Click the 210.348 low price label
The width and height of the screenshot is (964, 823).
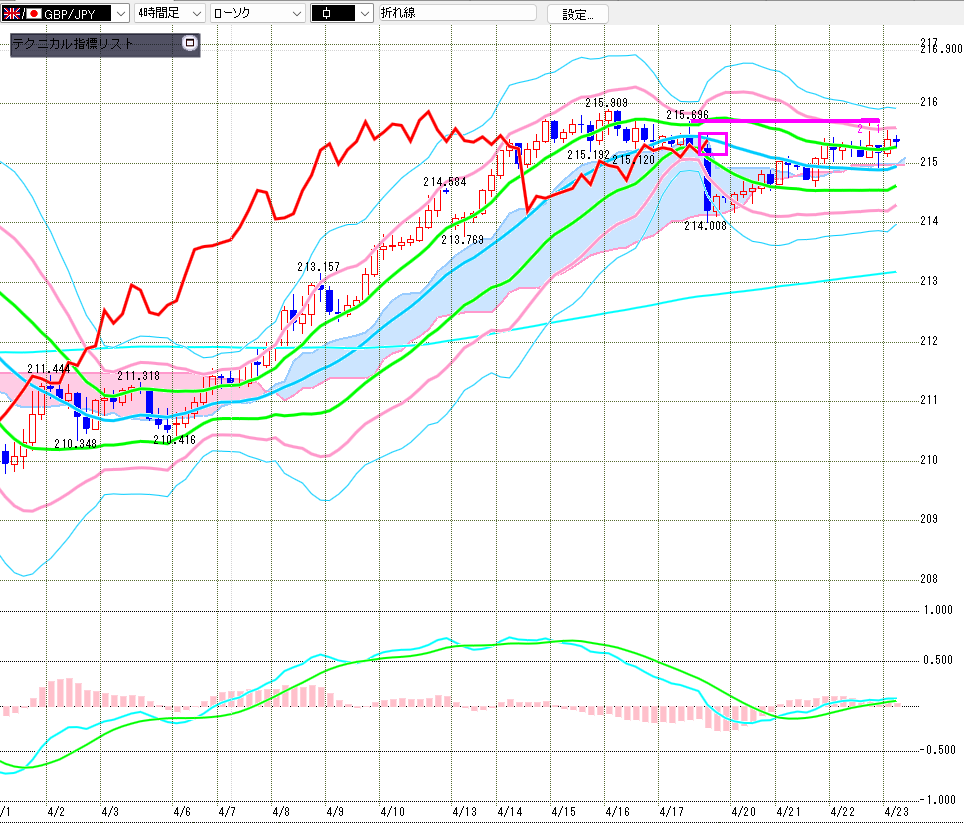[75, 443]
